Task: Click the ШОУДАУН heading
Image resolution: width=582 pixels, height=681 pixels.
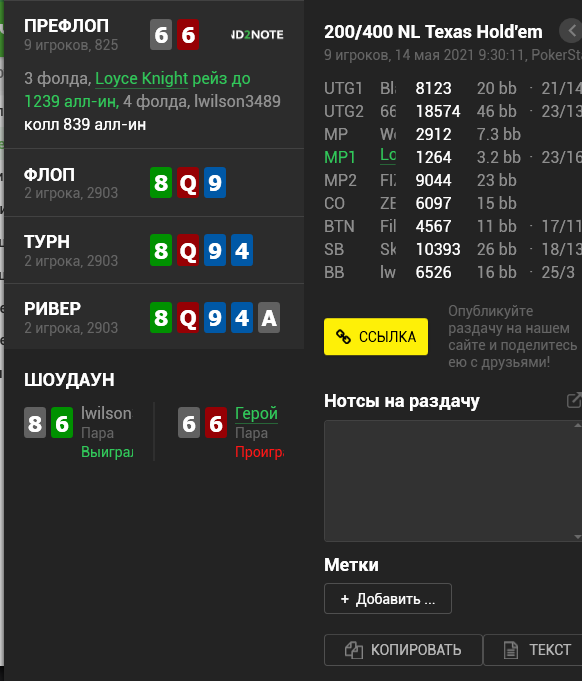Action: [x=69, y=380]
